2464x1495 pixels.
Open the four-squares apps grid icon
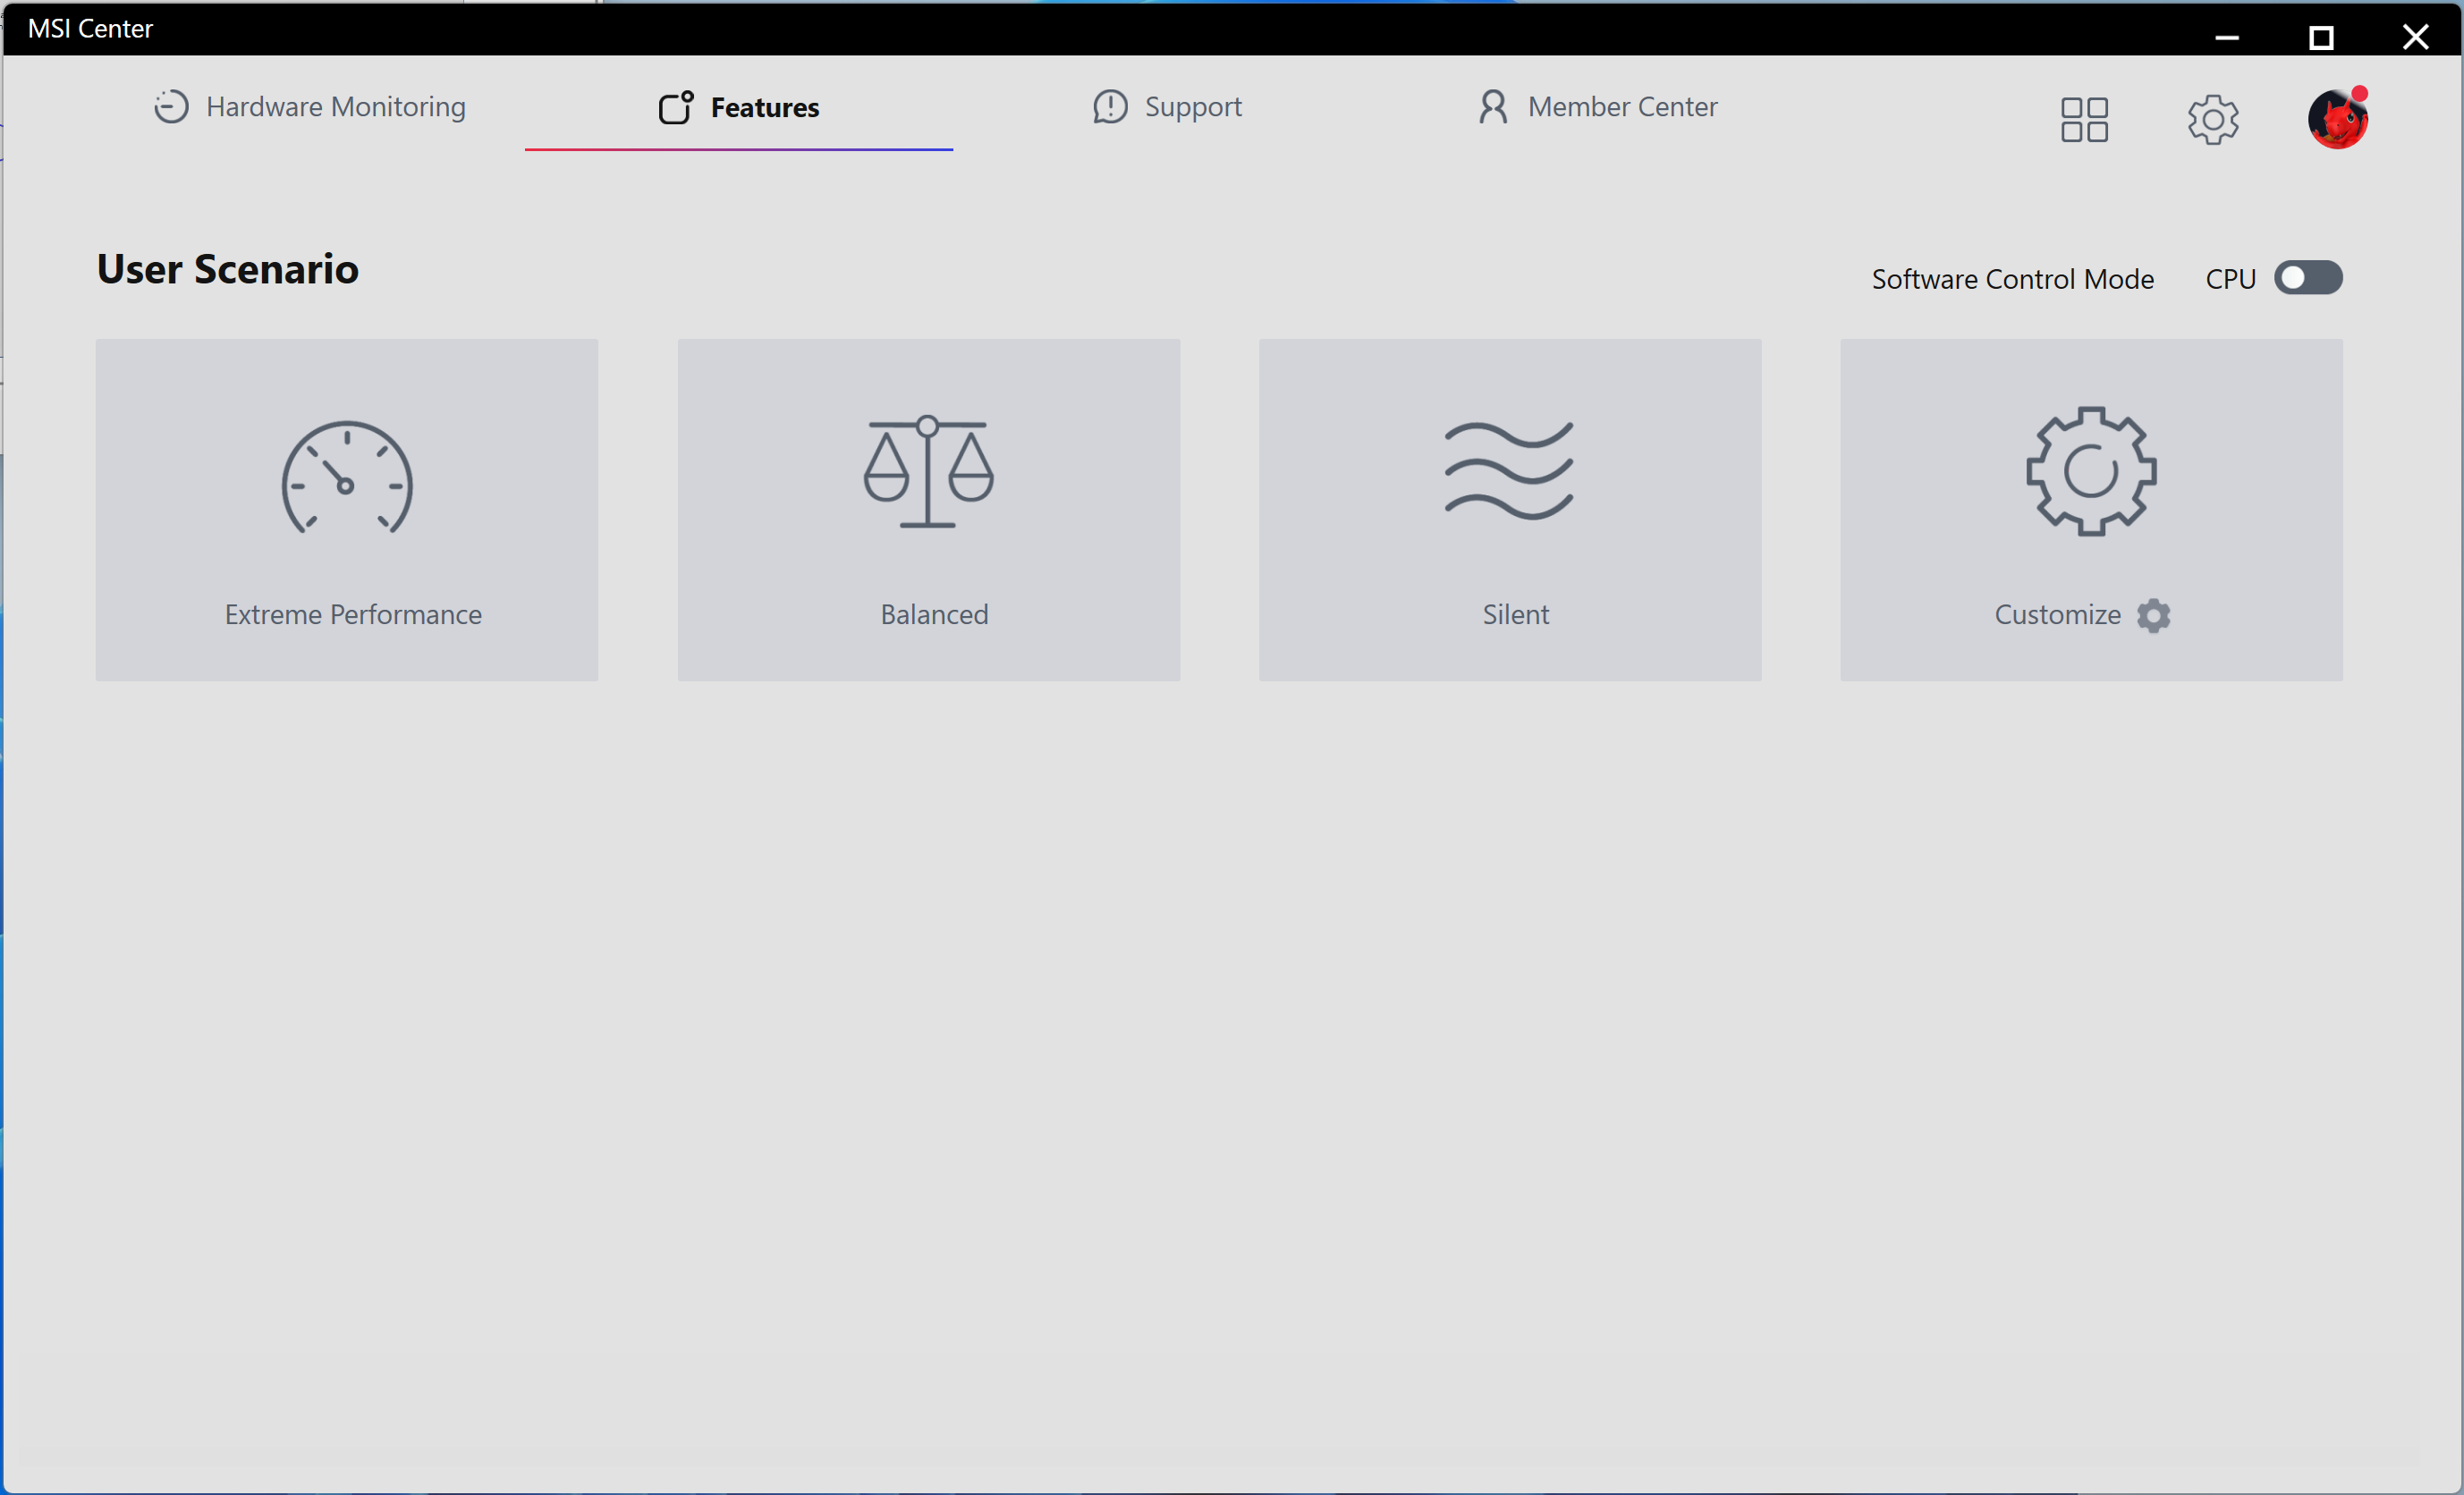pyautogui.click(x=2084, y=120)
